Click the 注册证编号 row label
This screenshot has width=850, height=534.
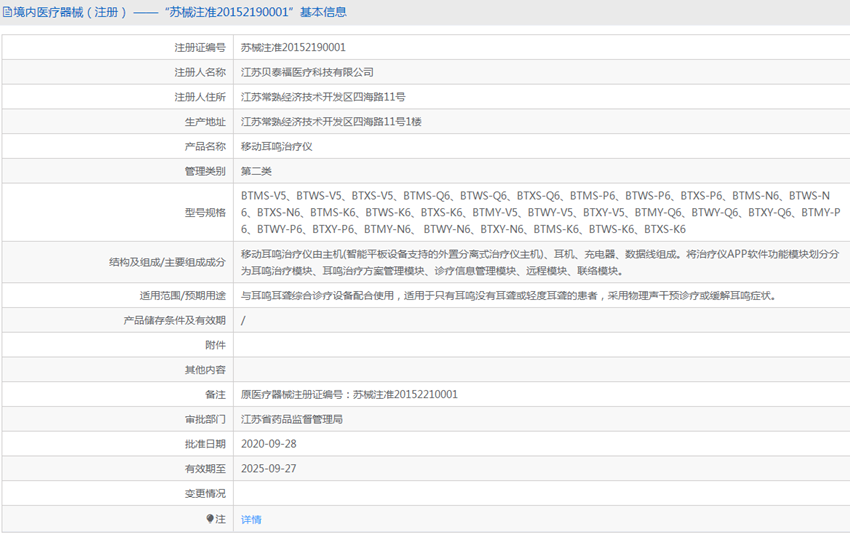click(x=200, y=47)
